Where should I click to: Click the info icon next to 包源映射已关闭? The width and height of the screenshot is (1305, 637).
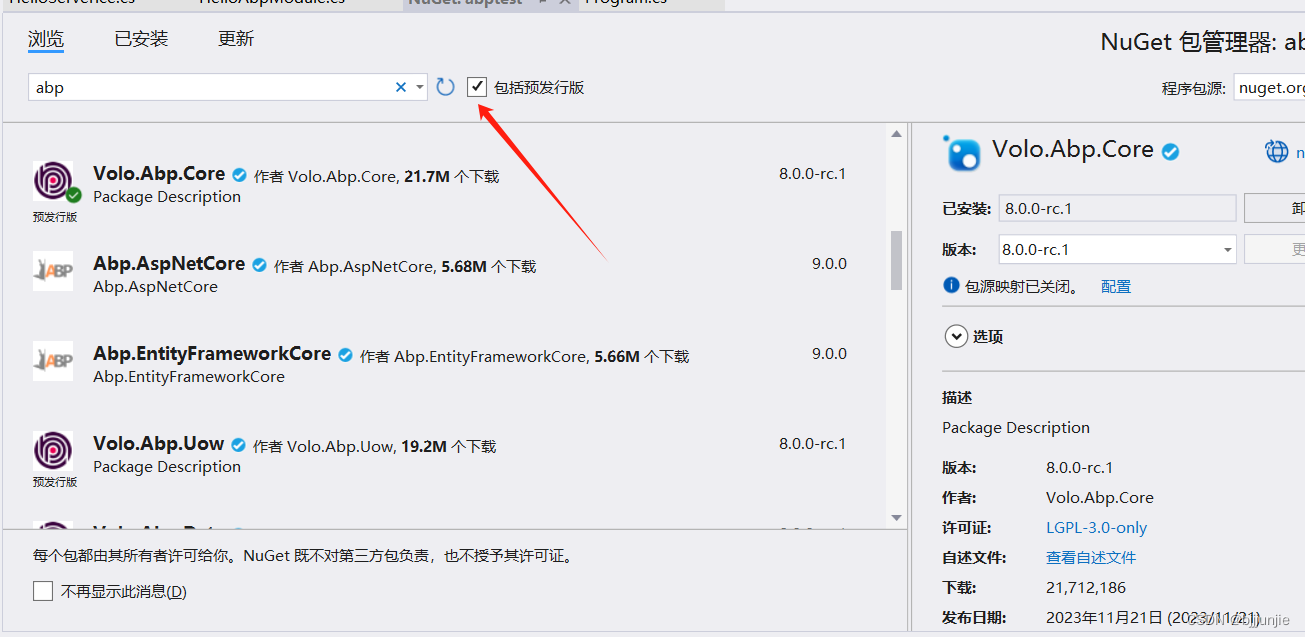(x=951, y=285)
